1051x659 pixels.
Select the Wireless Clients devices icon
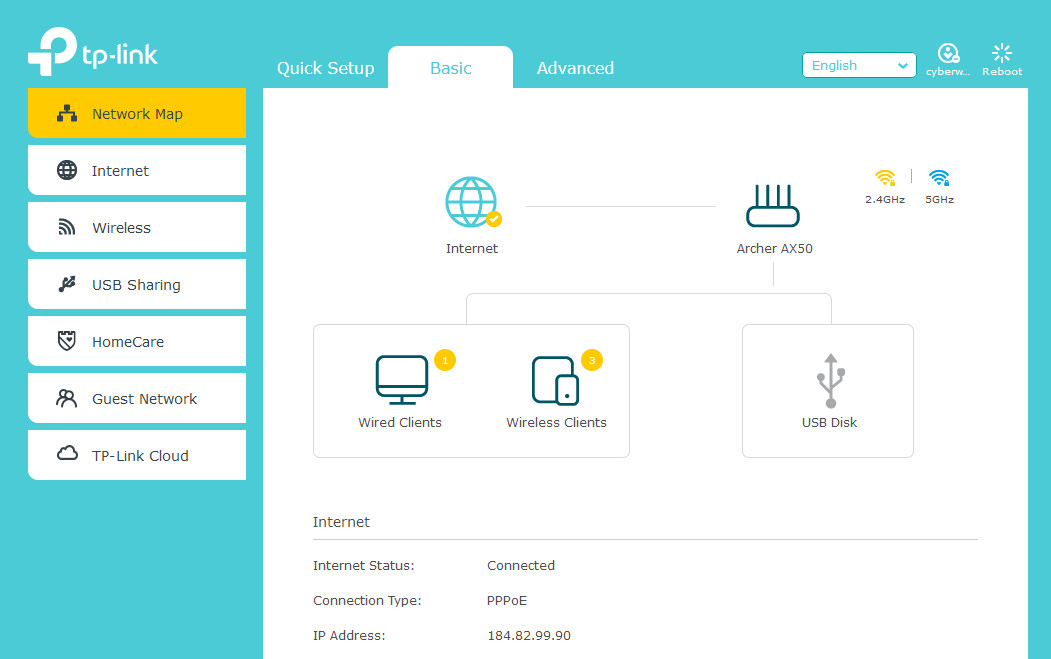click(555, 380)
